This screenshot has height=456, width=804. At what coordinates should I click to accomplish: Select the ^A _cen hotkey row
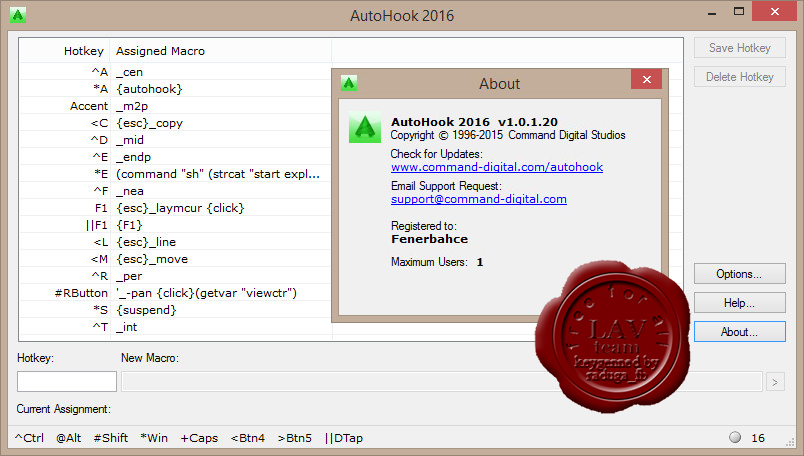point(176,72)
